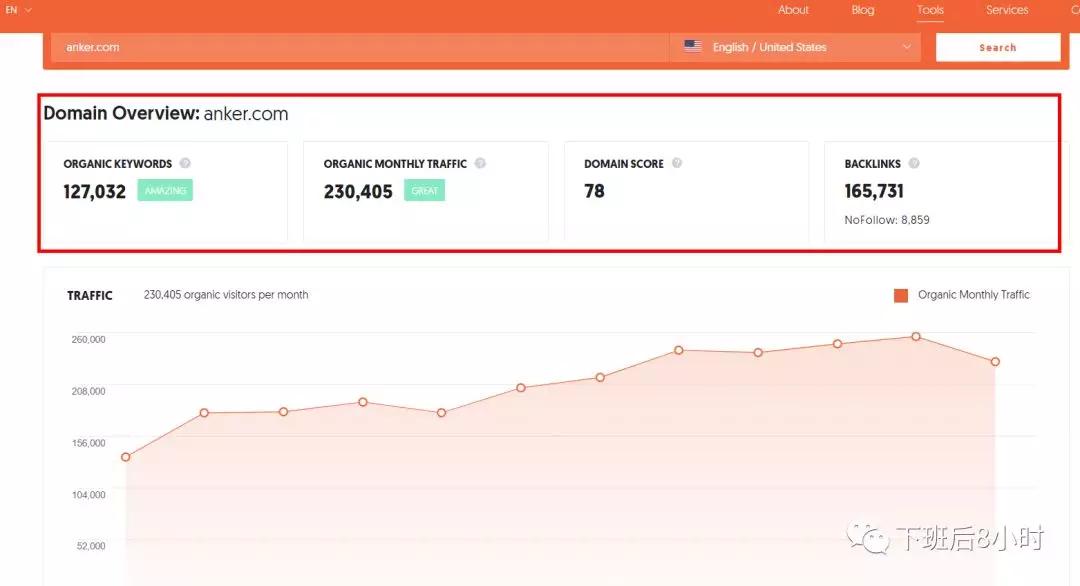Open the Services navigation menu
The height and width of the screenshot is (586, 1080).
[x=1006, y=9]
